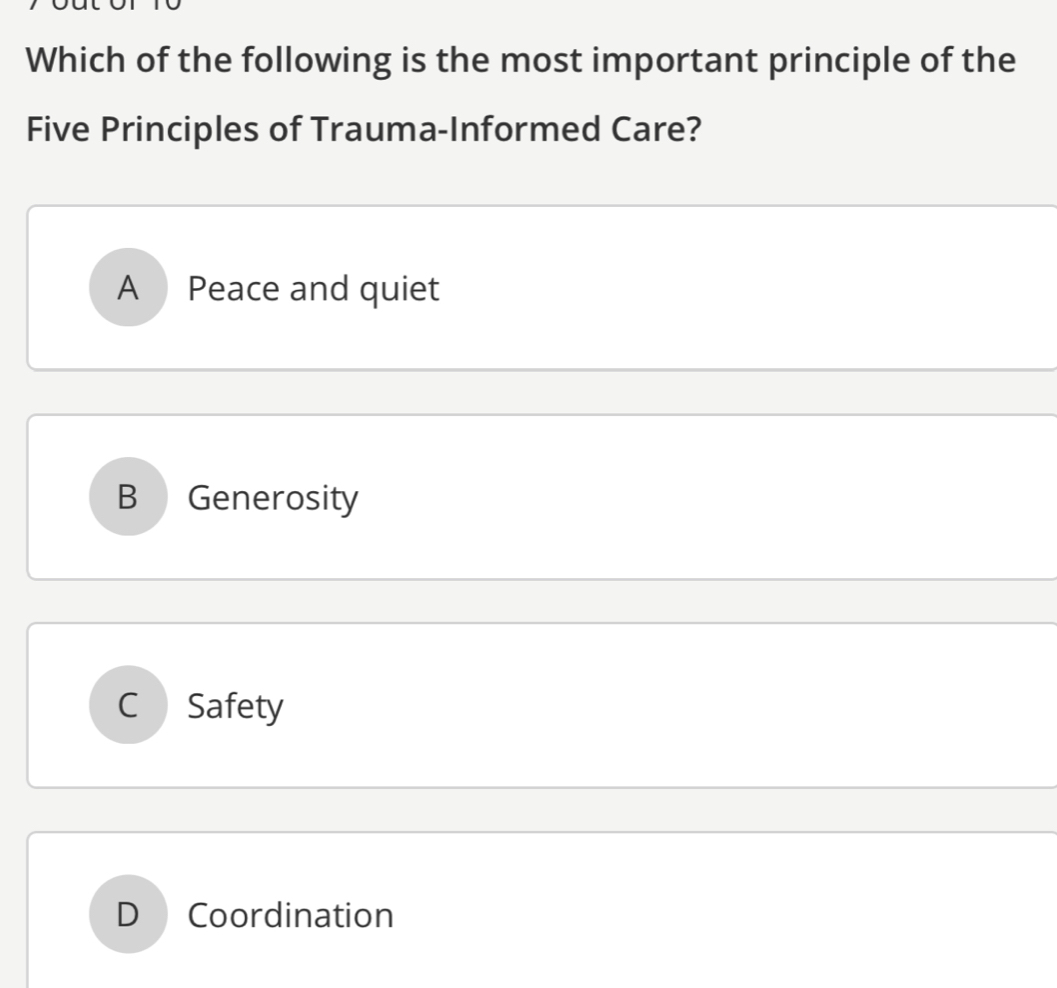The image size is (1057, 988).
Task: Click the circular A badge
Action: [128, 289]
